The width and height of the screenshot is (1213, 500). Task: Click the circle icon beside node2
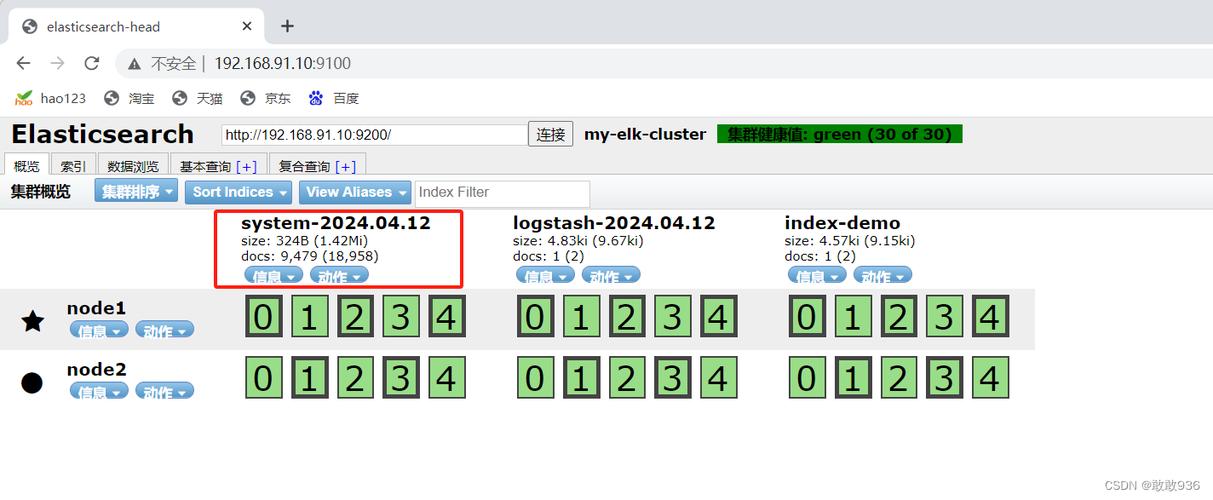pyautogui.click(x=32, y=382)
